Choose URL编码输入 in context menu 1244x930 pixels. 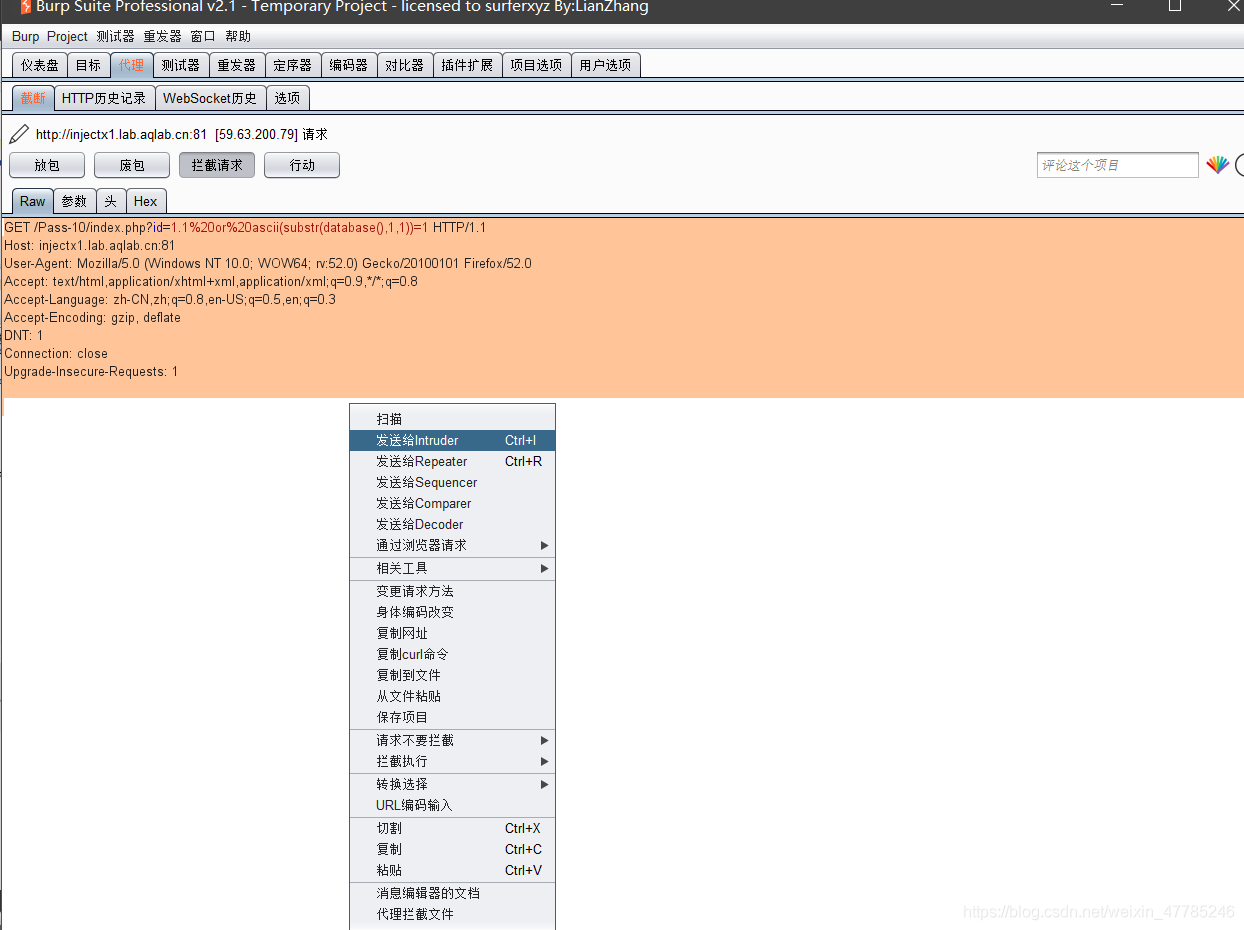coord(452,805)
